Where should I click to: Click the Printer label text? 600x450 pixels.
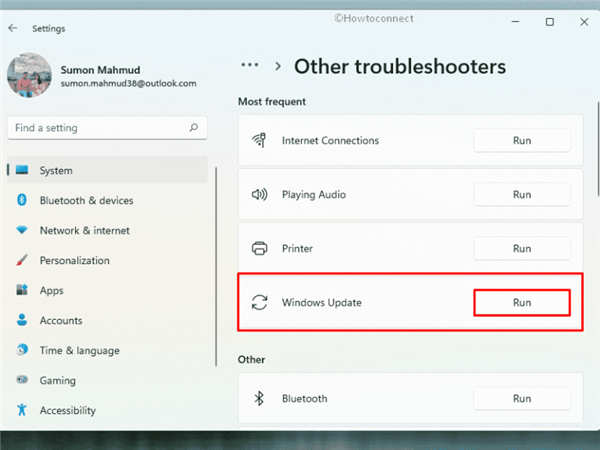(297, 249)
